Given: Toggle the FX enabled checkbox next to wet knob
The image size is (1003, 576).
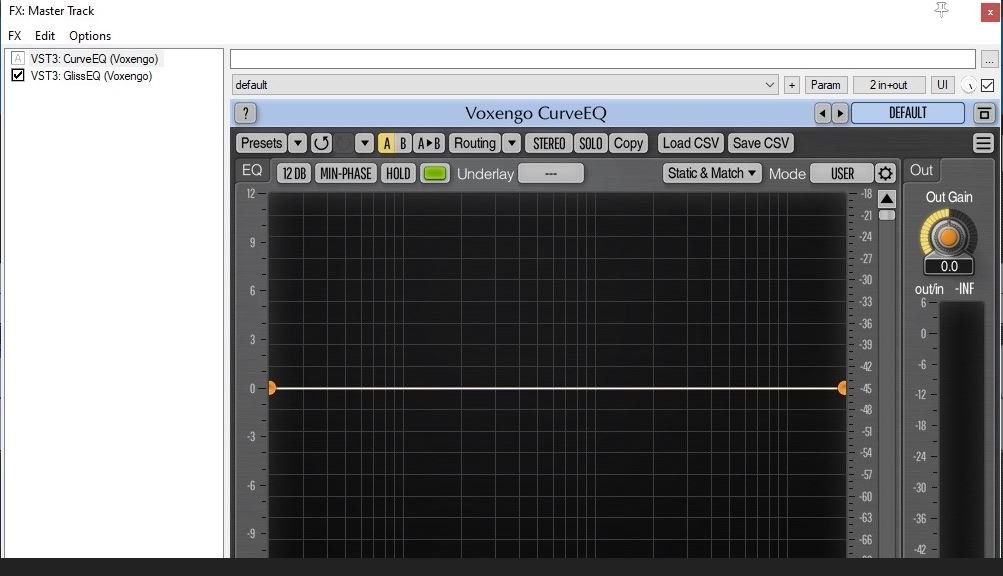Looking at the screenshot, I should [x=988, y=85].
